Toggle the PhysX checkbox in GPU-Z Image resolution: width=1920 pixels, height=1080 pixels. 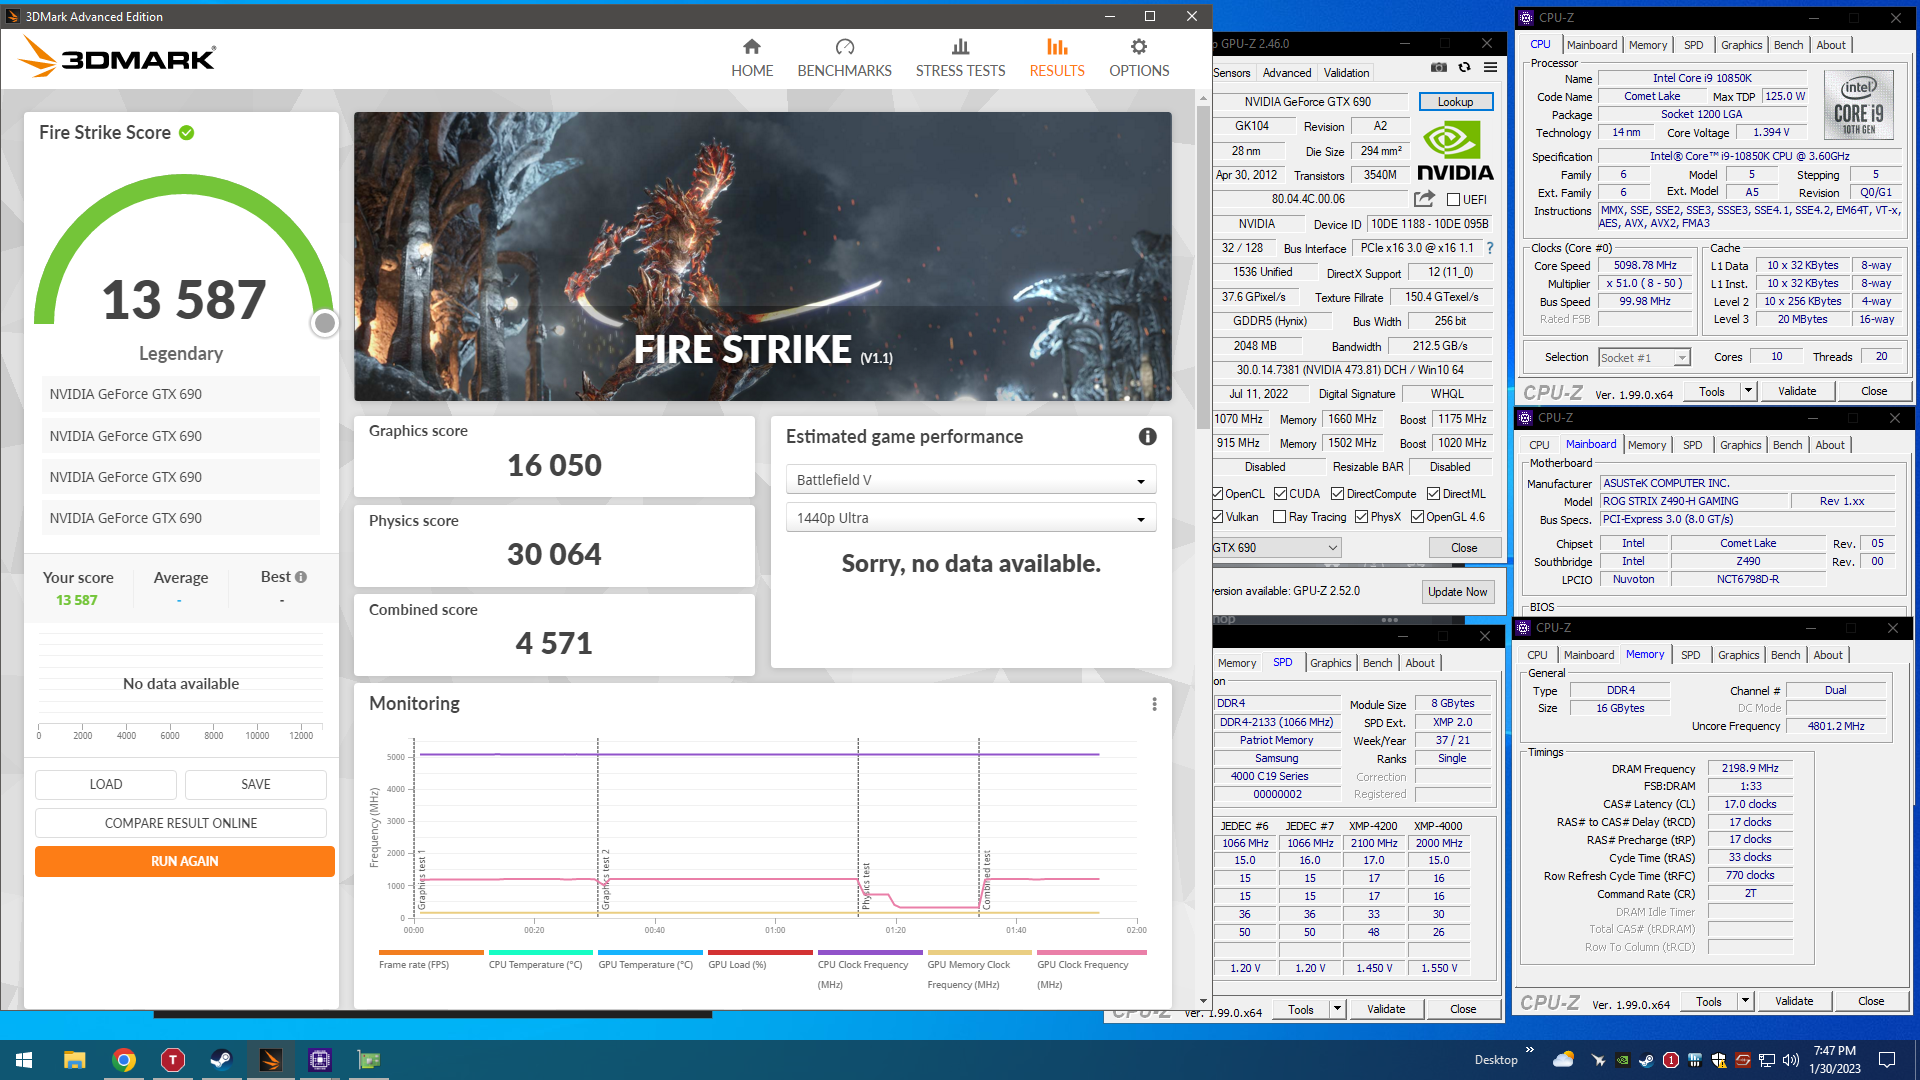pyautogui.click(x=1361, y=517)
